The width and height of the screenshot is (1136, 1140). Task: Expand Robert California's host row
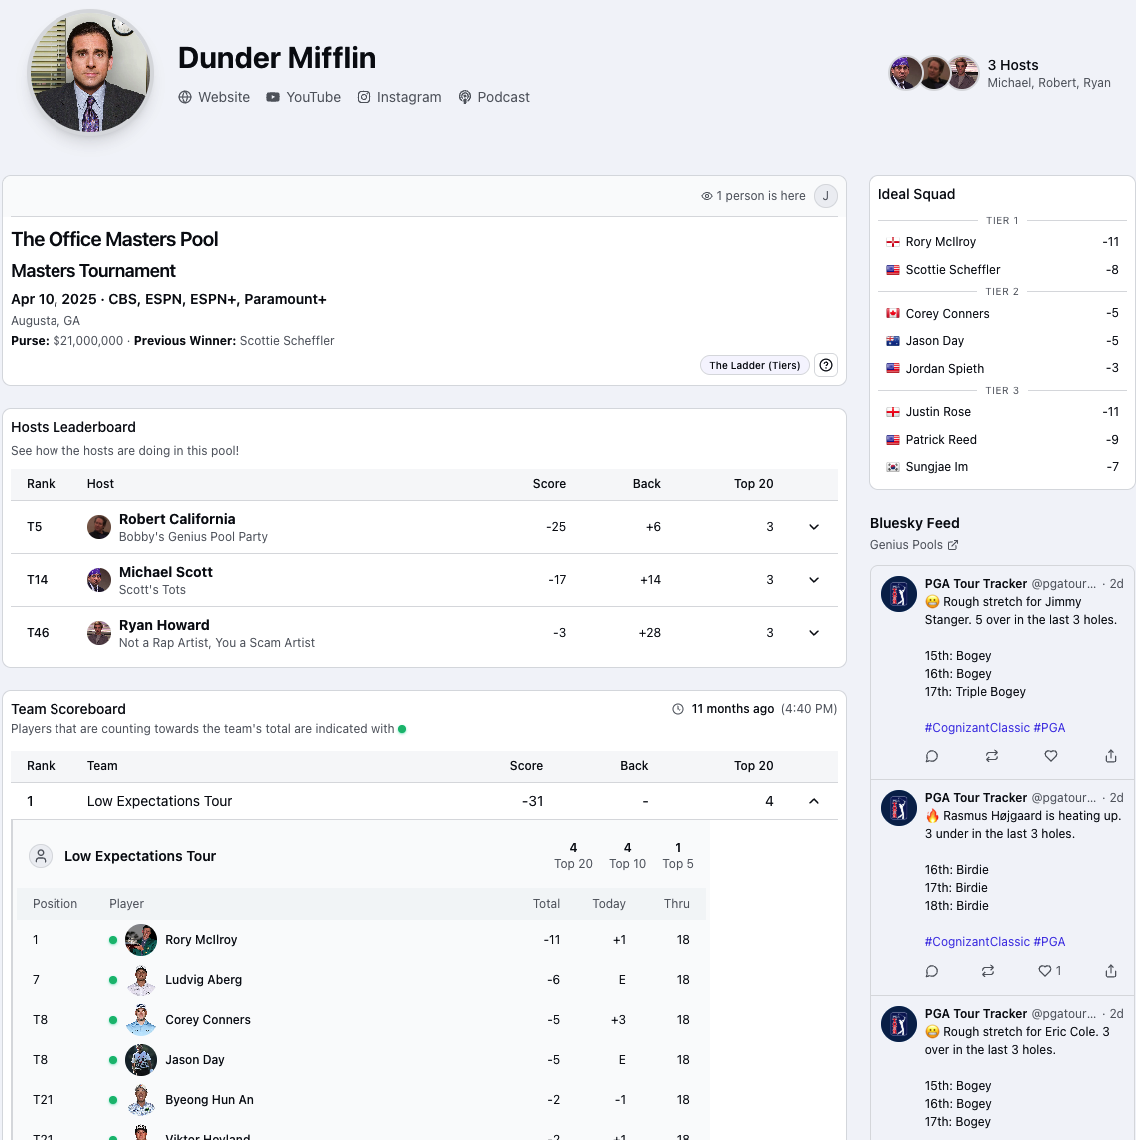click(x=814, y=527)
